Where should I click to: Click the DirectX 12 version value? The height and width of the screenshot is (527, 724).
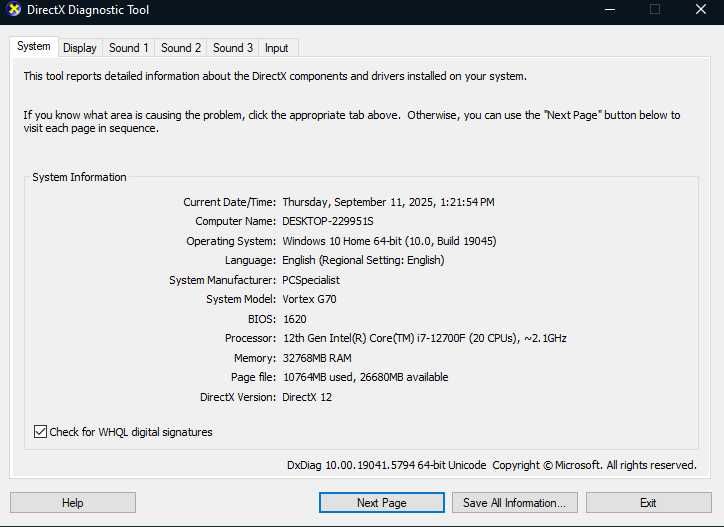[307, 397]
